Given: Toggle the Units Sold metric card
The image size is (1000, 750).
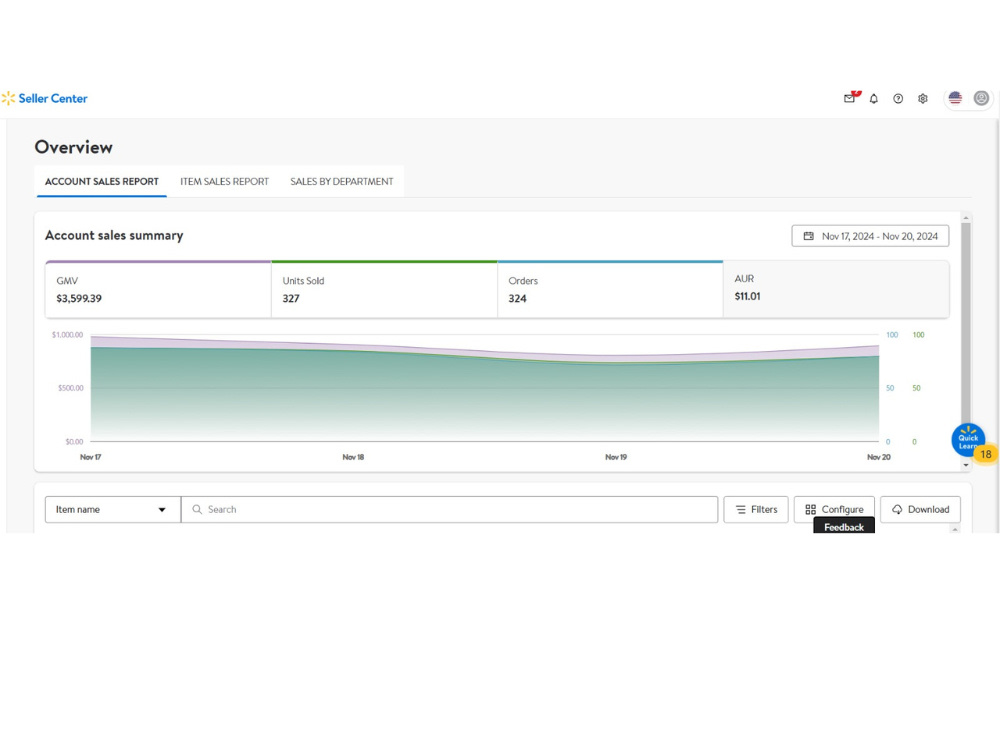Looking at the screenshot, I should (384, 290).
